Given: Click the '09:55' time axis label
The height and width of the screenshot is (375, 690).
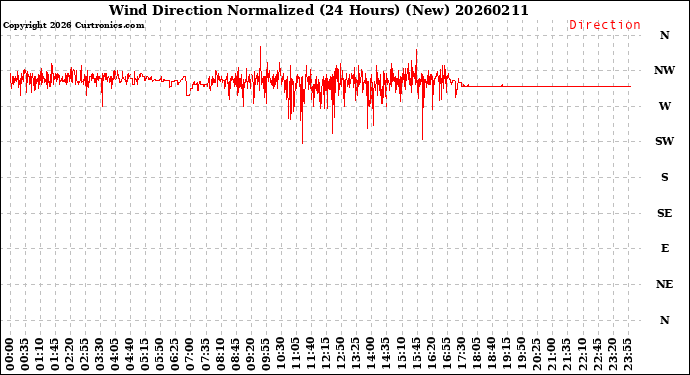Looking at the screenshot, I should point(265,355).
